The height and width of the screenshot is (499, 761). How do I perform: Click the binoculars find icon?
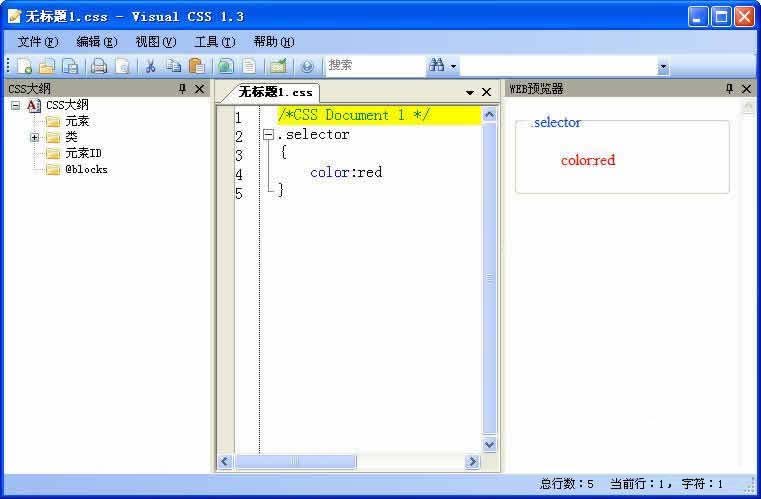tap(437, 66)
